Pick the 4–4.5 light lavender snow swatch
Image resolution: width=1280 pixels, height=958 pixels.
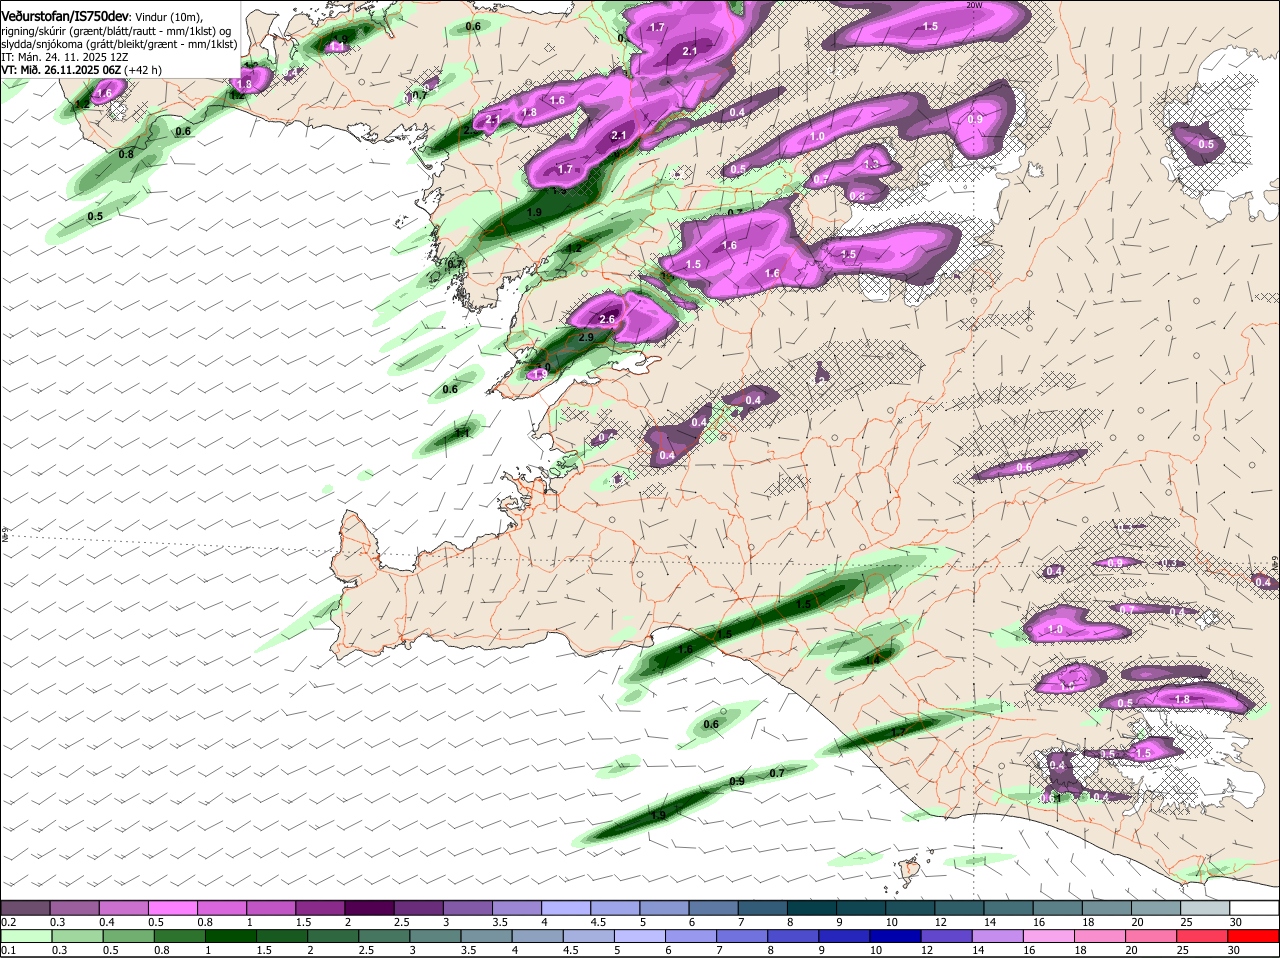[x=567, y=907]
